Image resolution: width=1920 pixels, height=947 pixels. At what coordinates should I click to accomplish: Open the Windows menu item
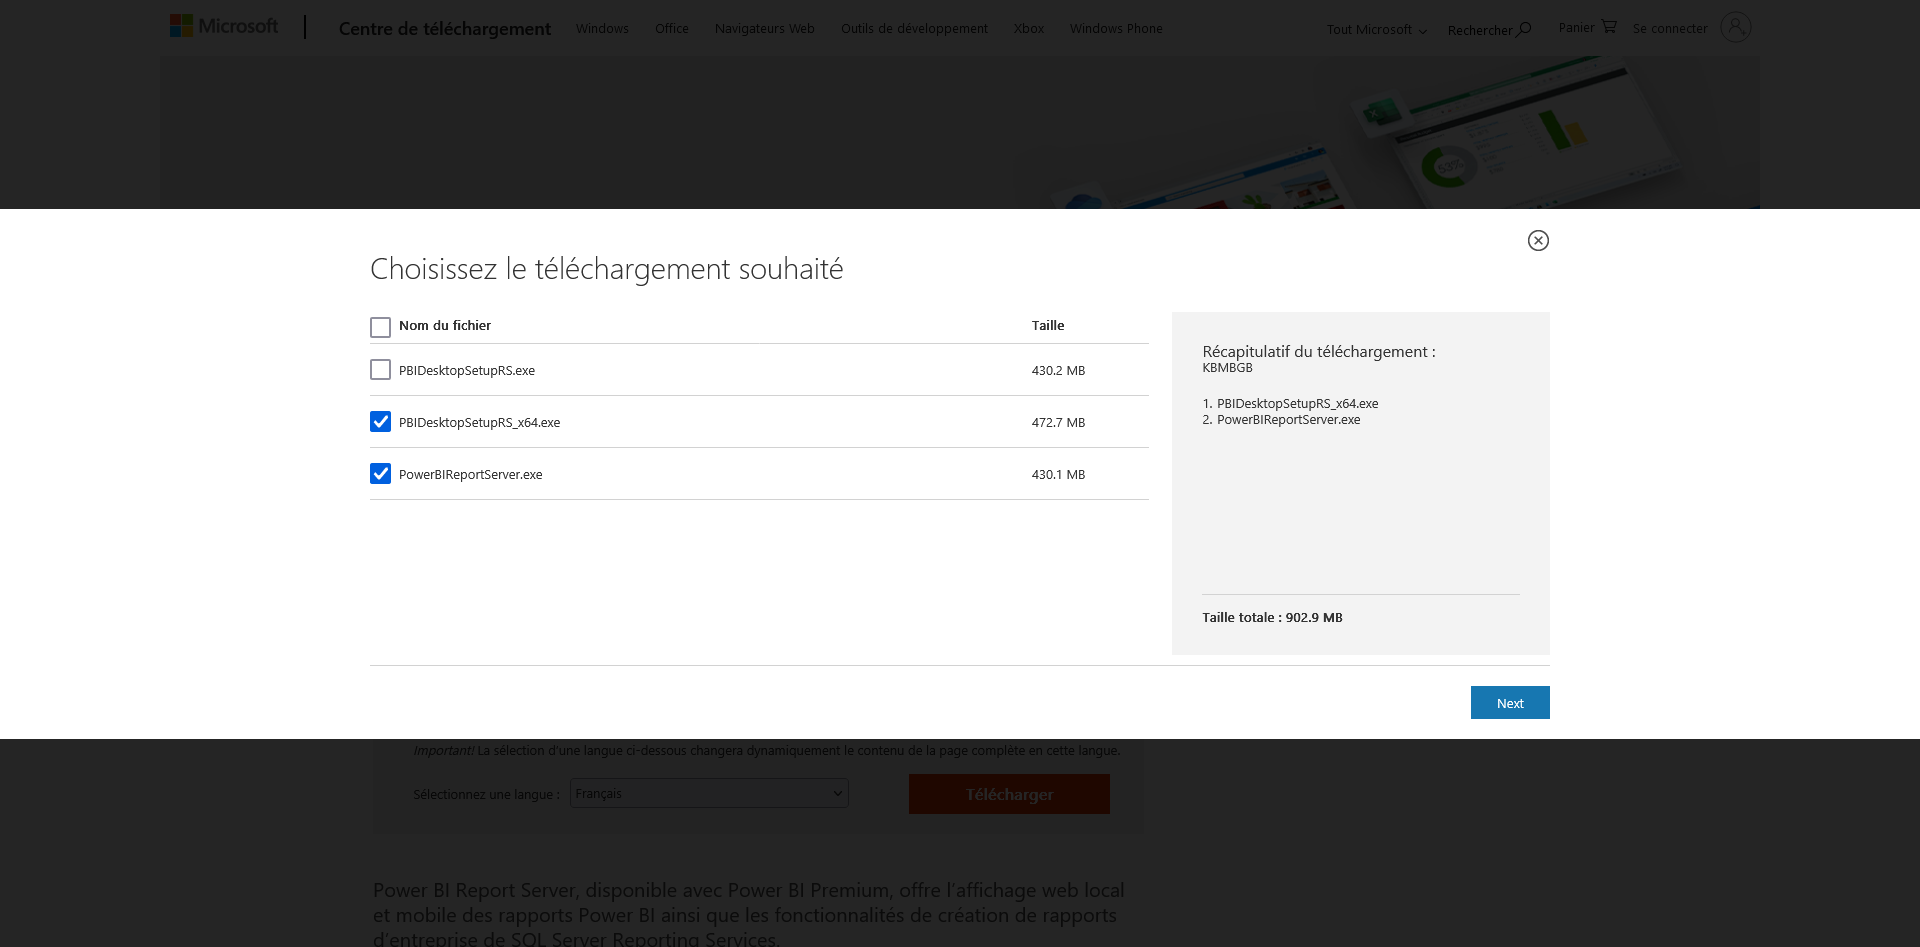pos(602,28)
